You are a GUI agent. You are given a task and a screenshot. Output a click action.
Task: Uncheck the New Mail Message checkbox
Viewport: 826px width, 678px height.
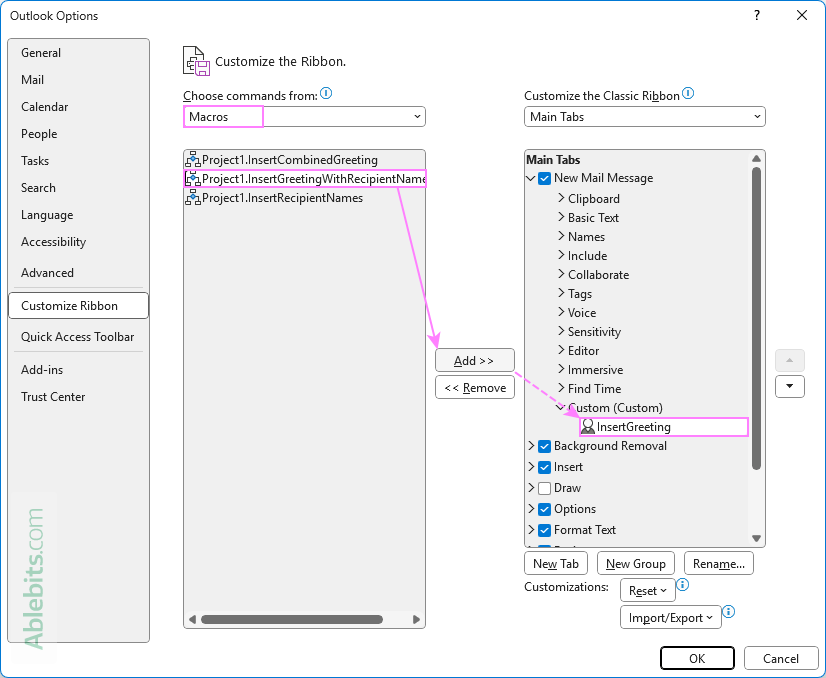(x=545, y=179)
